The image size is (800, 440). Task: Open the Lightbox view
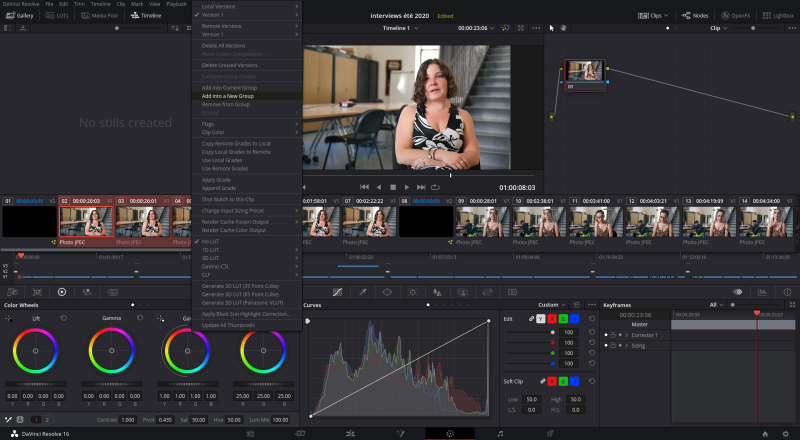click(778, 16)
